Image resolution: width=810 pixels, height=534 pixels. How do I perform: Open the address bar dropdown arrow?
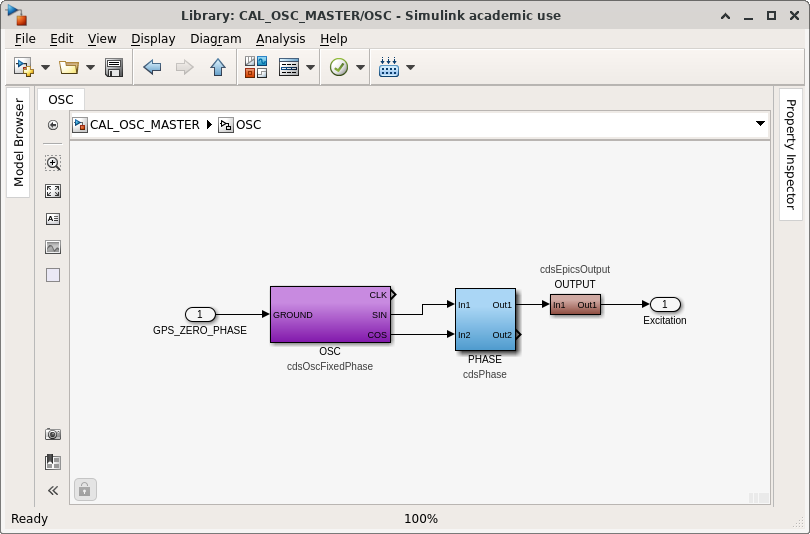(x=760, y=123)
